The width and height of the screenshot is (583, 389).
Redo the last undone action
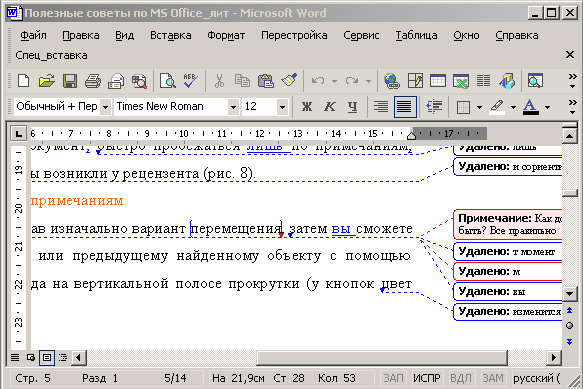coord(352,80)
